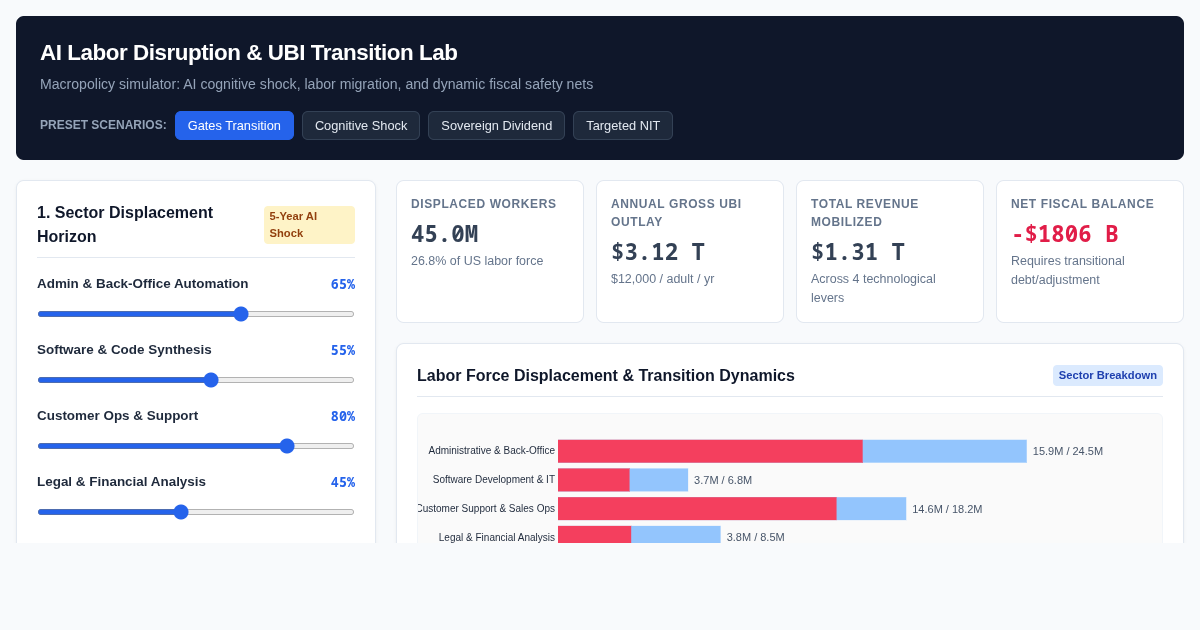The image size is (1200, 630).
Task: Click the 80% customer ops value
Action: [x=343, y=416]
